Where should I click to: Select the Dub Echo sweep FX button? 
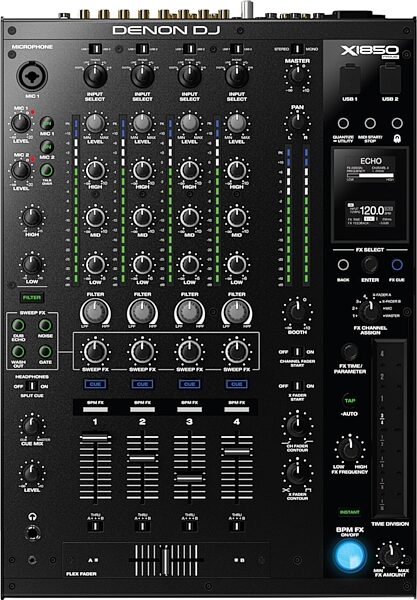(18, 326)
